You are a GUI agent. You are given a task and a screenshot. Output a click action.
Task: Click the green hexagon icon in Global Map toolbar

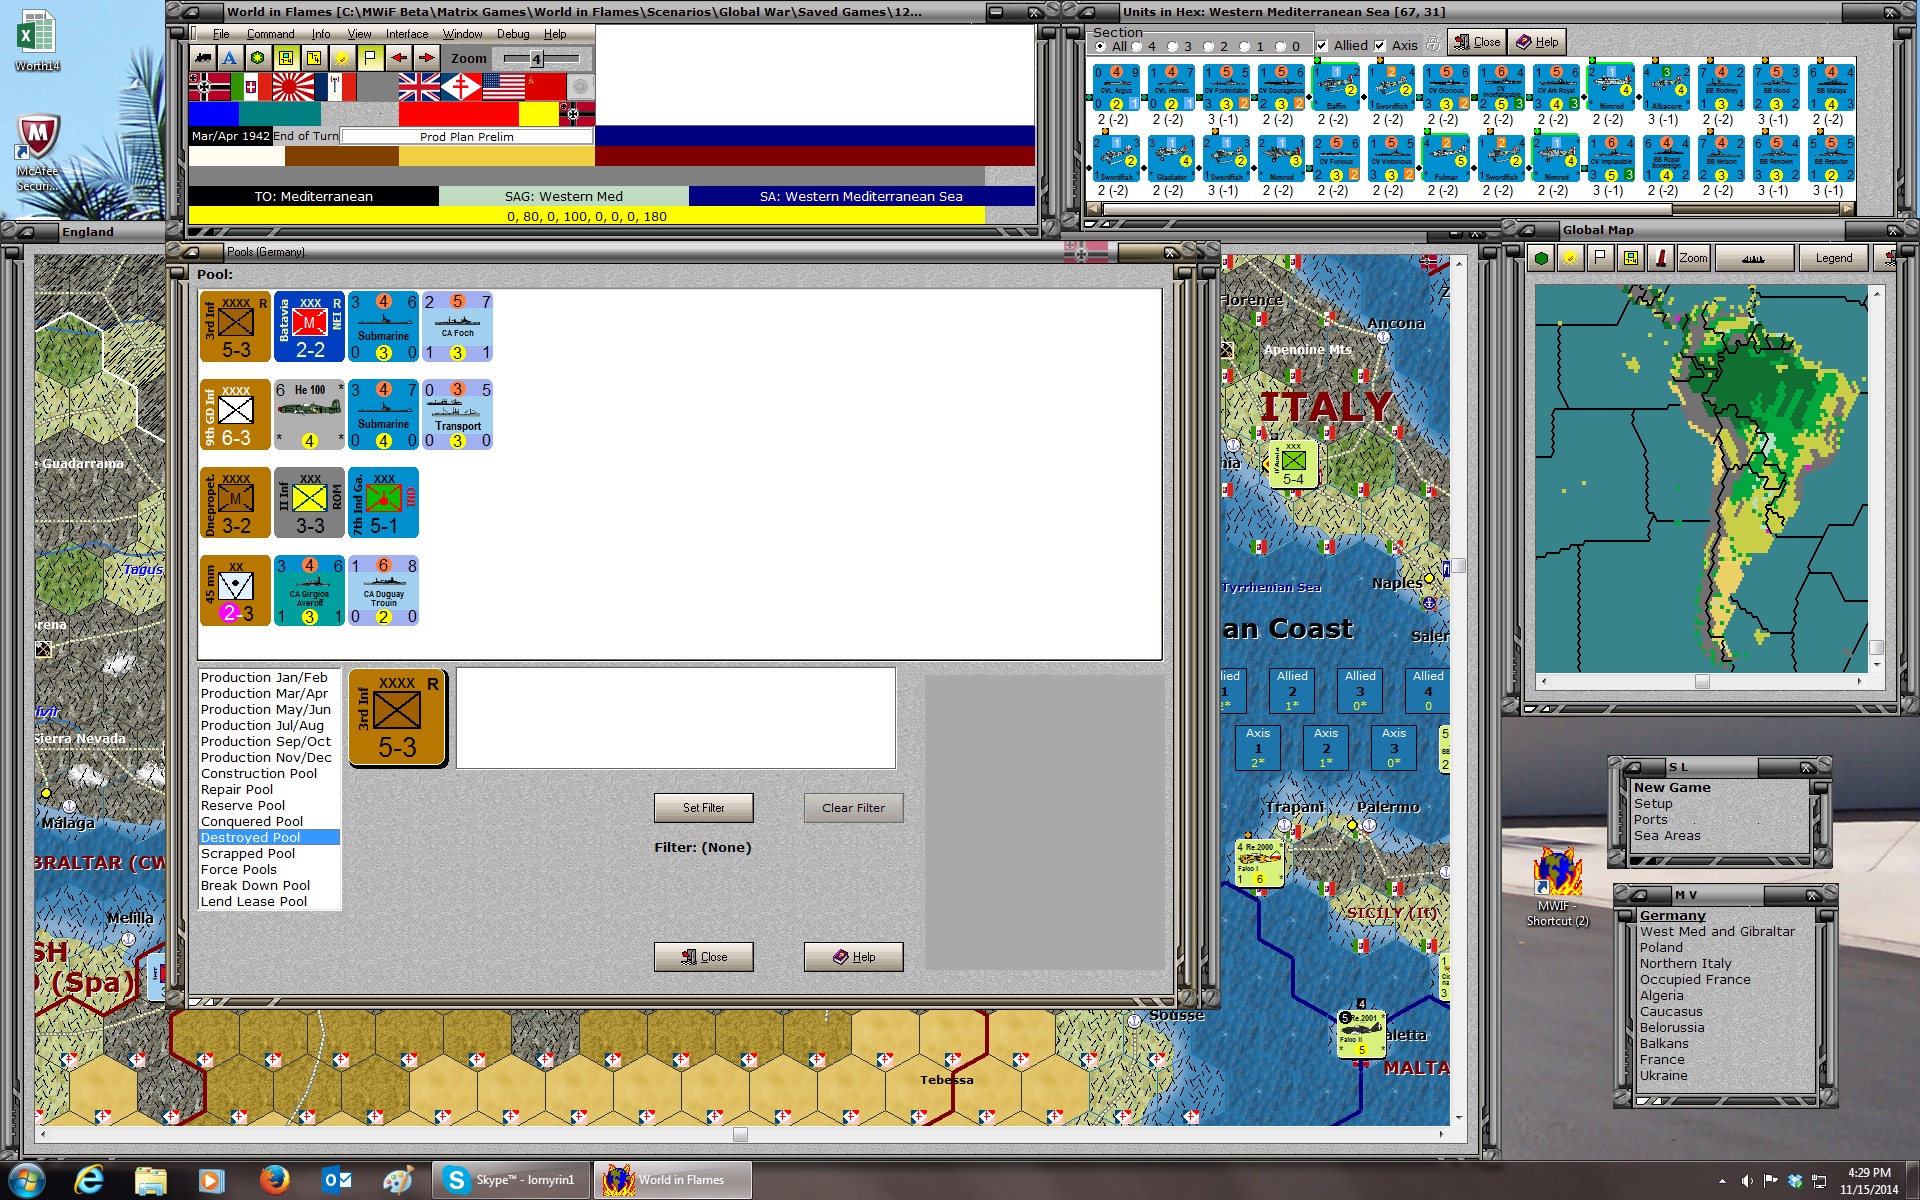click(1541, 258)
